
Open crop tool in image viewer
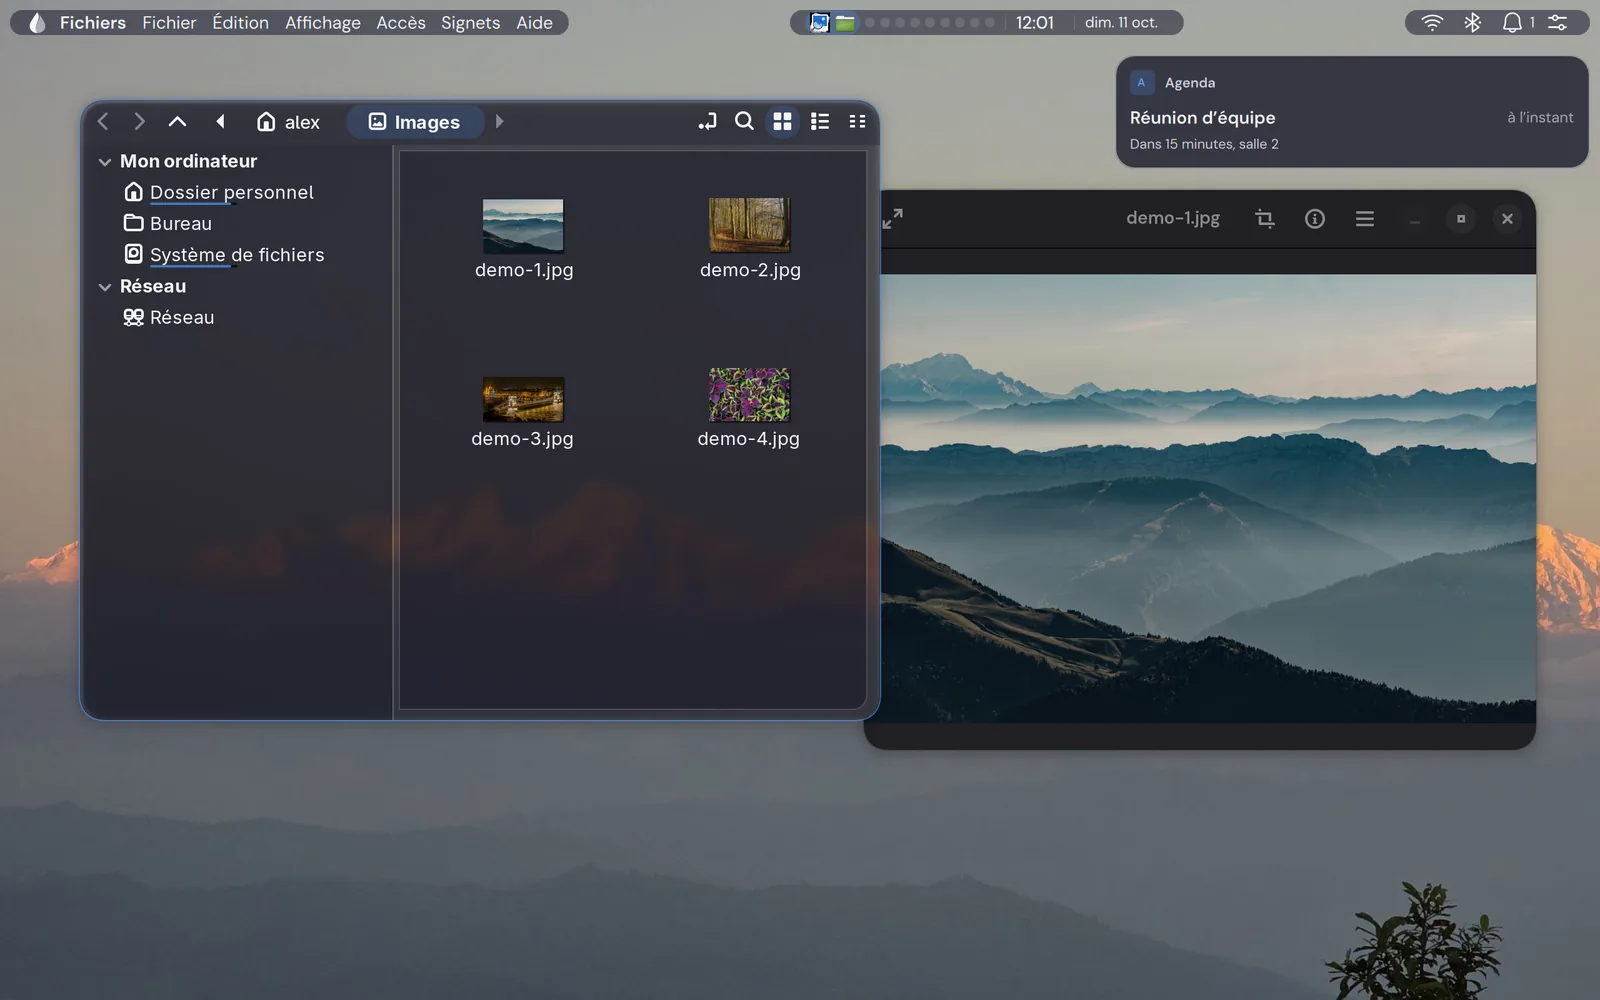(1265, 218)
